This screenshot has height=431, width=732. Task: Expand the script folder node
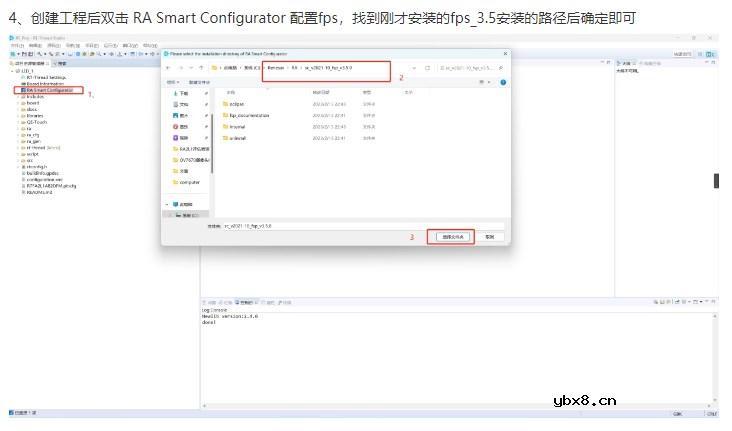click(18, 154)
